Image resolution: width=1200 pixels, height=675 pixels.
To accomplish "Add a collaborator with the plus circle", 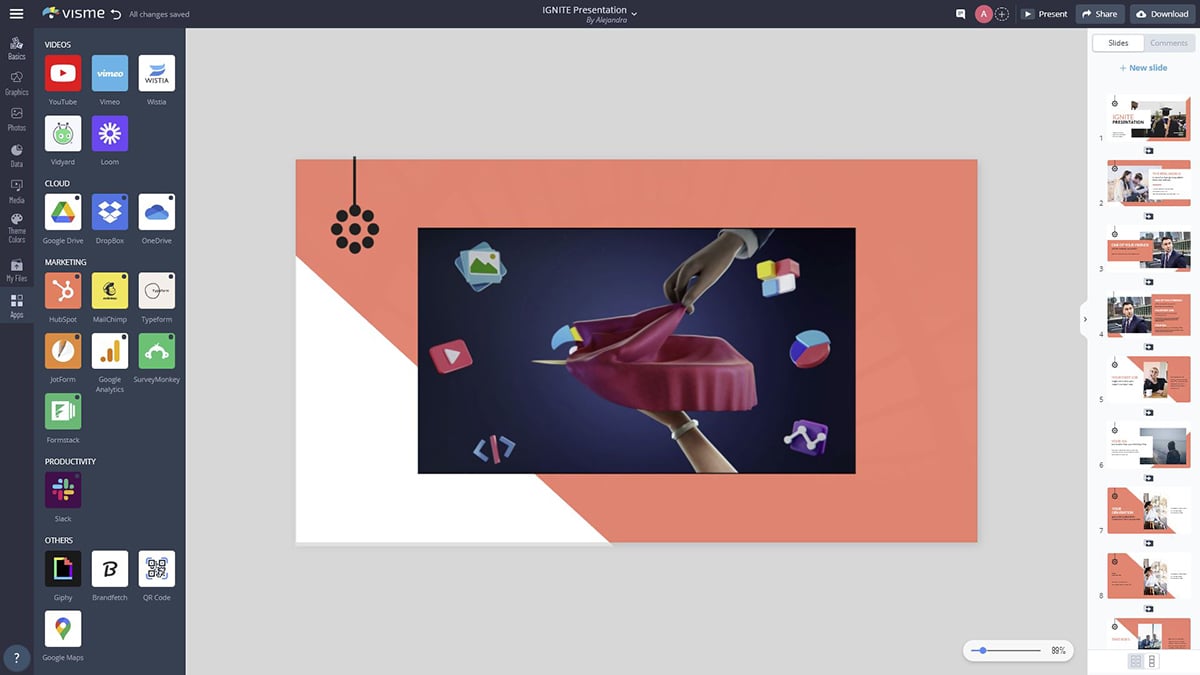I will pos(1002,14).
